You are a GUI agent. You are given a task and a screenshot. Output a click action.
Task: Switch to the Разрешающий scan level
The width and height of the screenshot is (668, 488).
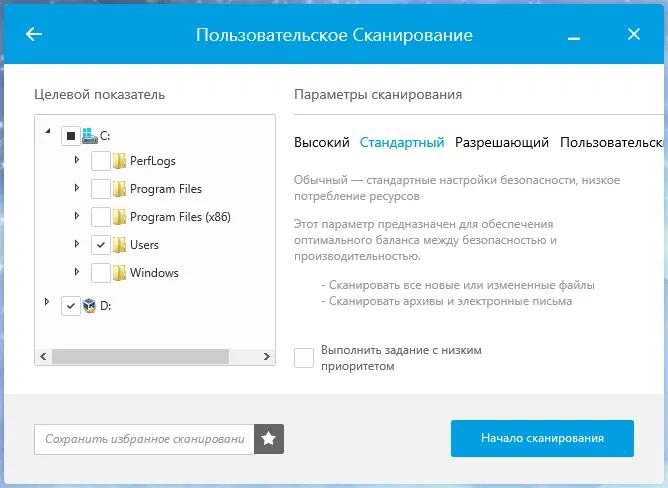pos(502,142)
